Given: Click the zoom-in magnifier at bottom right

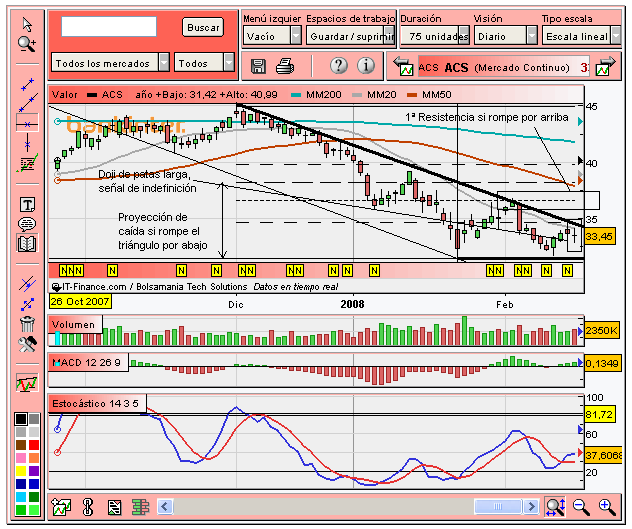Looking at the screenshot, I should (607, 507).
